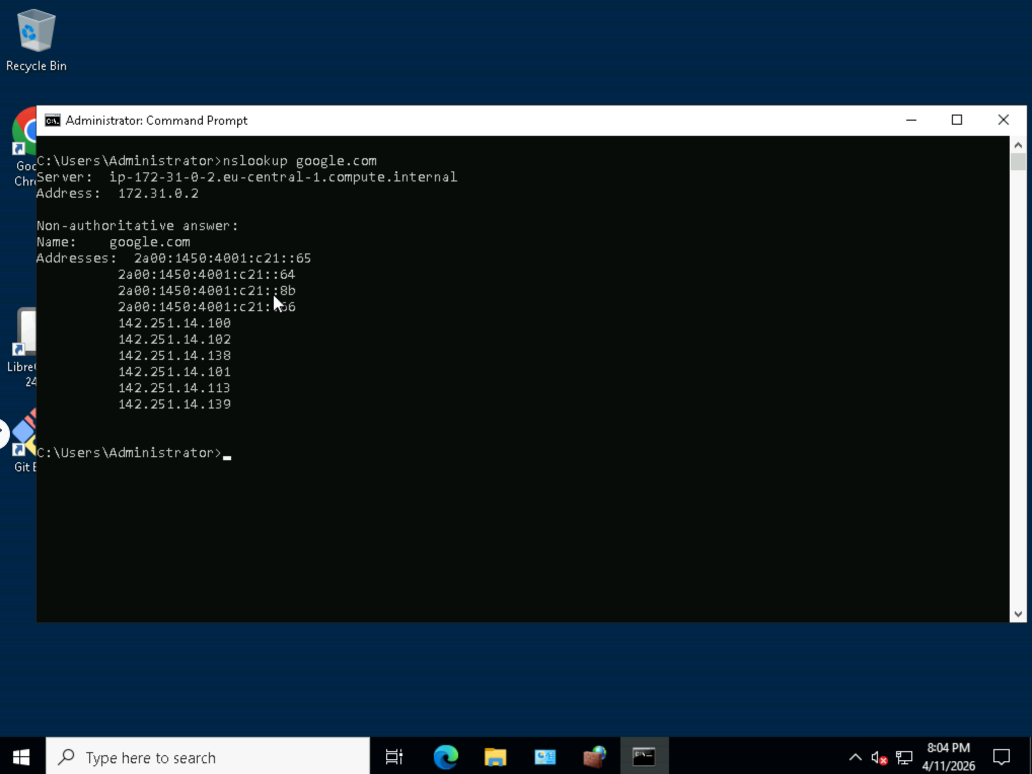Click 'Administrator: Command Prompt' title text

point(157,120)
